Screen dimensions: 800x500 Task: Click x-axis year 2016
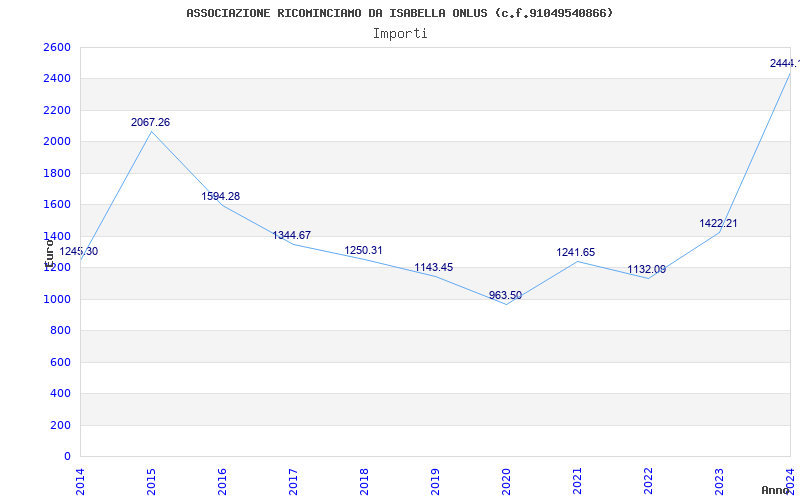[222, 482]
